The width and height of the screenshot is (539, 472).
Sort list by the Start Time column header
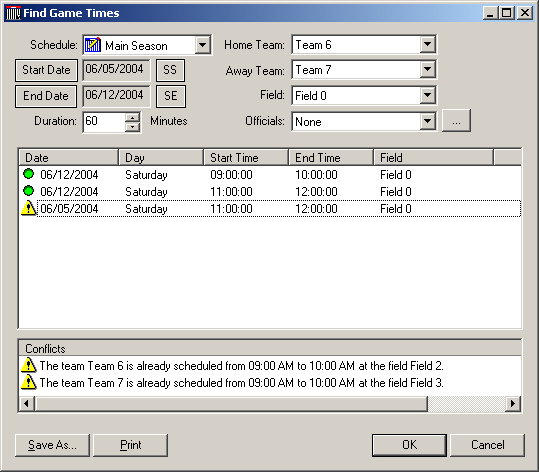(246, 158)
